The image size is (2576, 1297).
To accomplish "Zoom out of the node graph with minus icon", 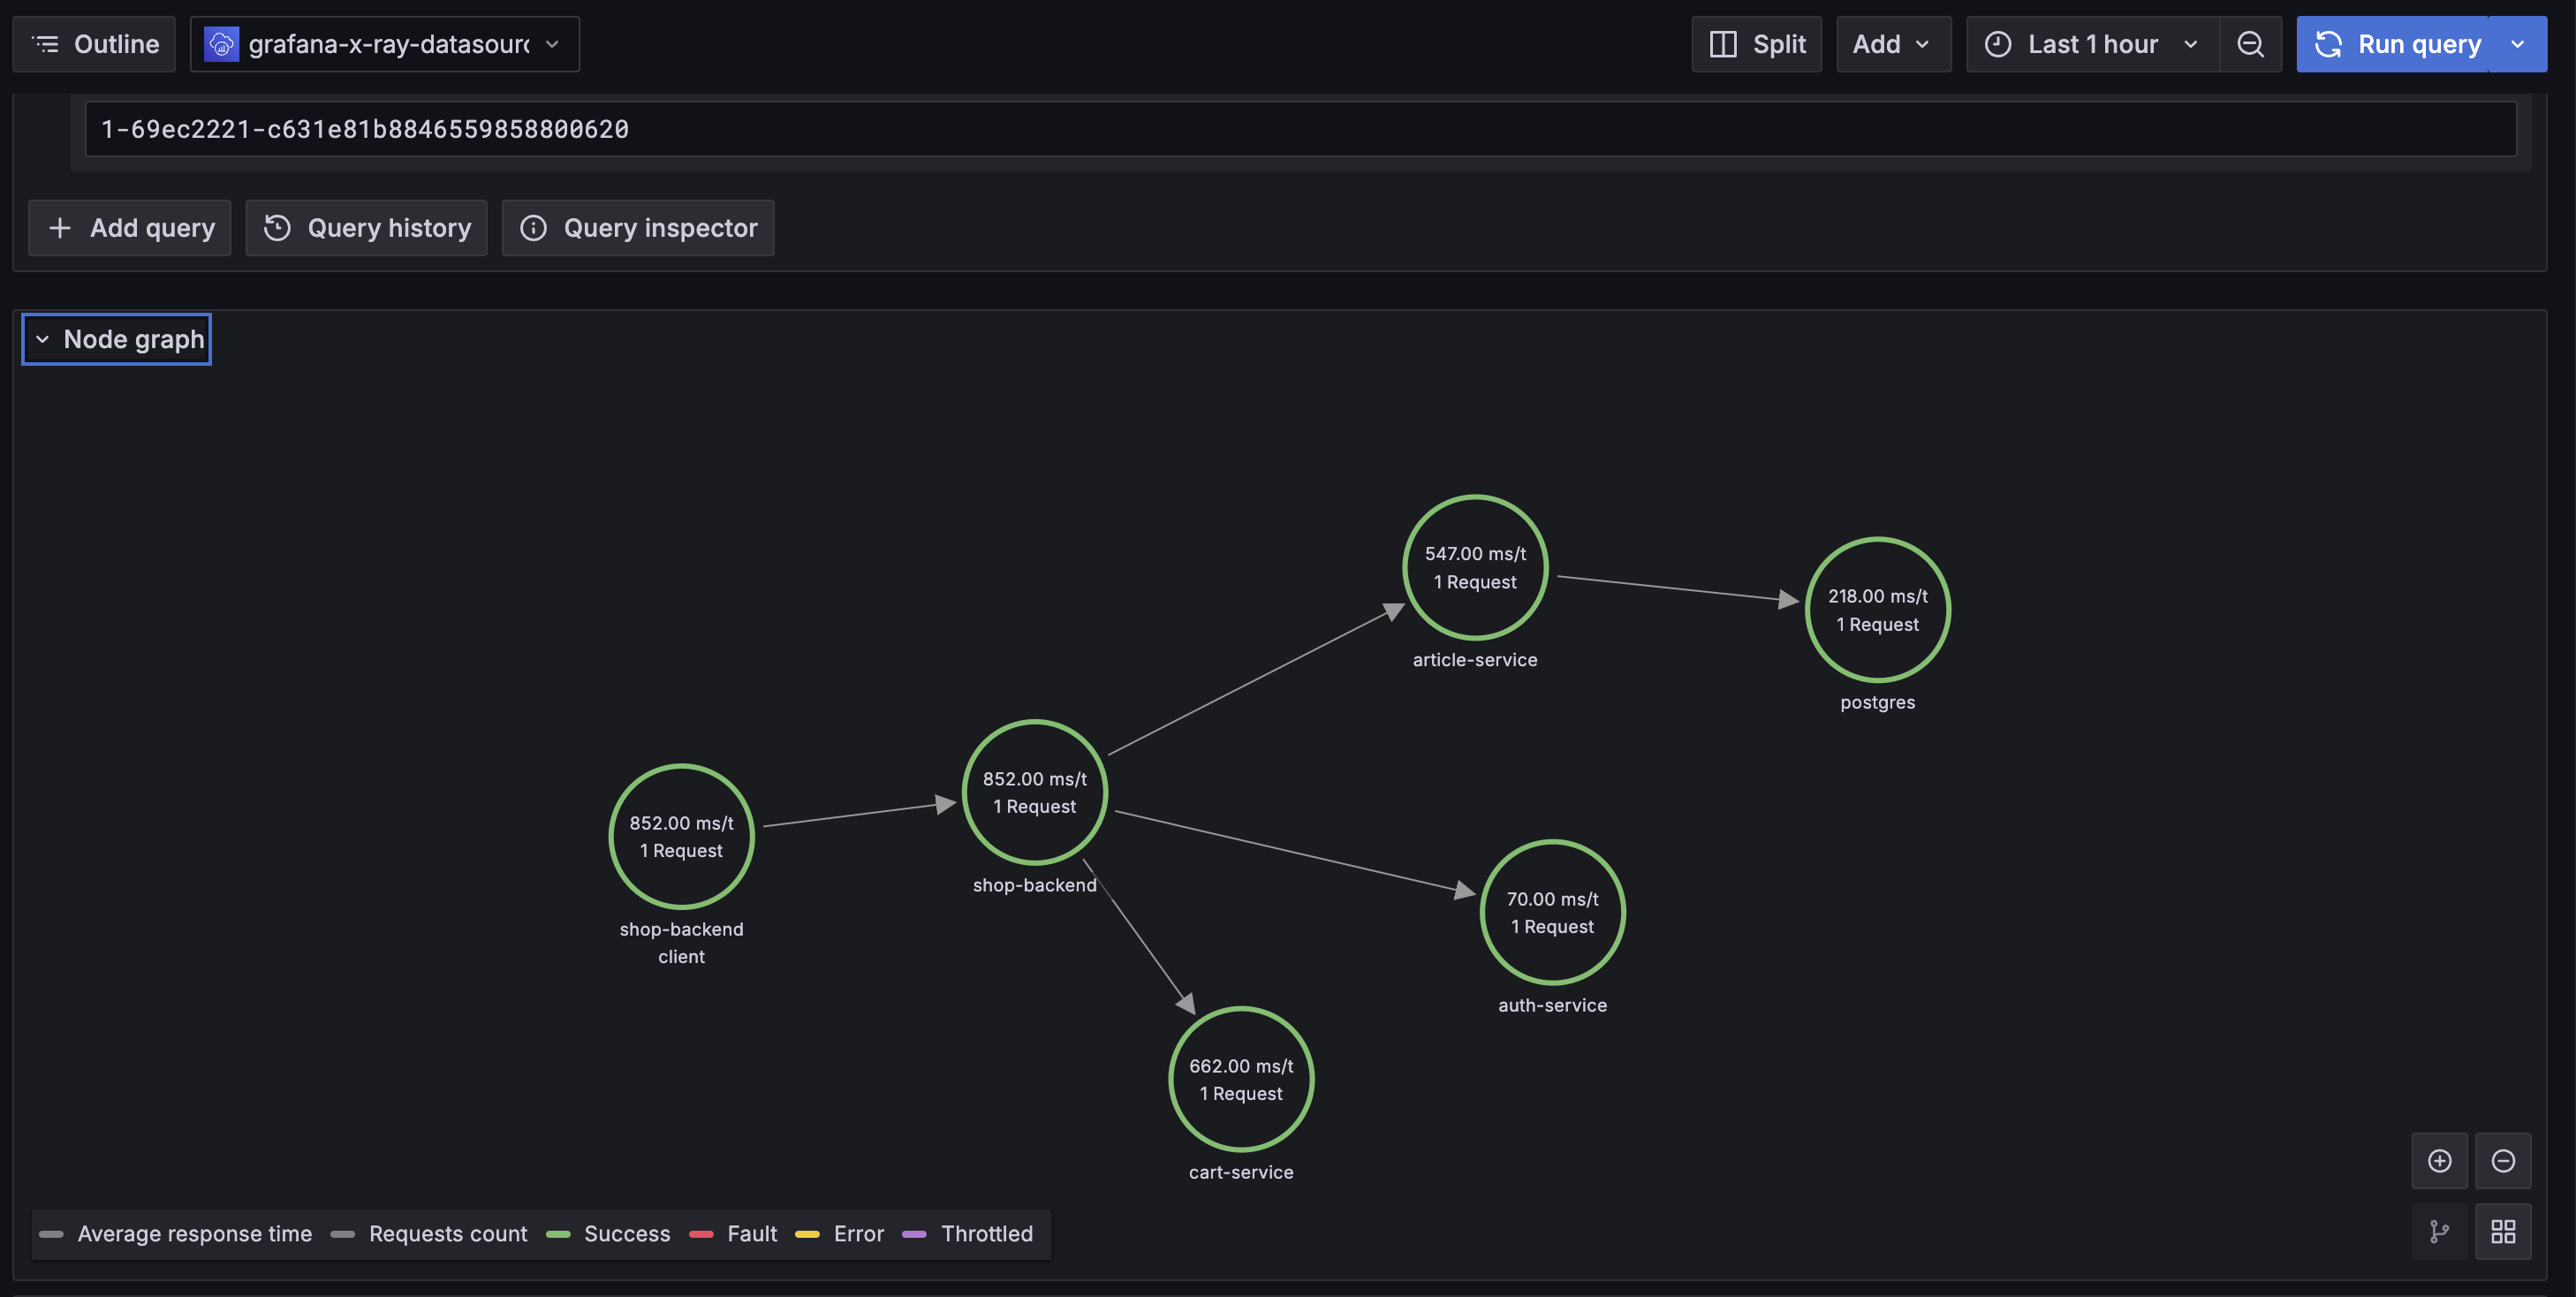I will tap(2505, 1161).
